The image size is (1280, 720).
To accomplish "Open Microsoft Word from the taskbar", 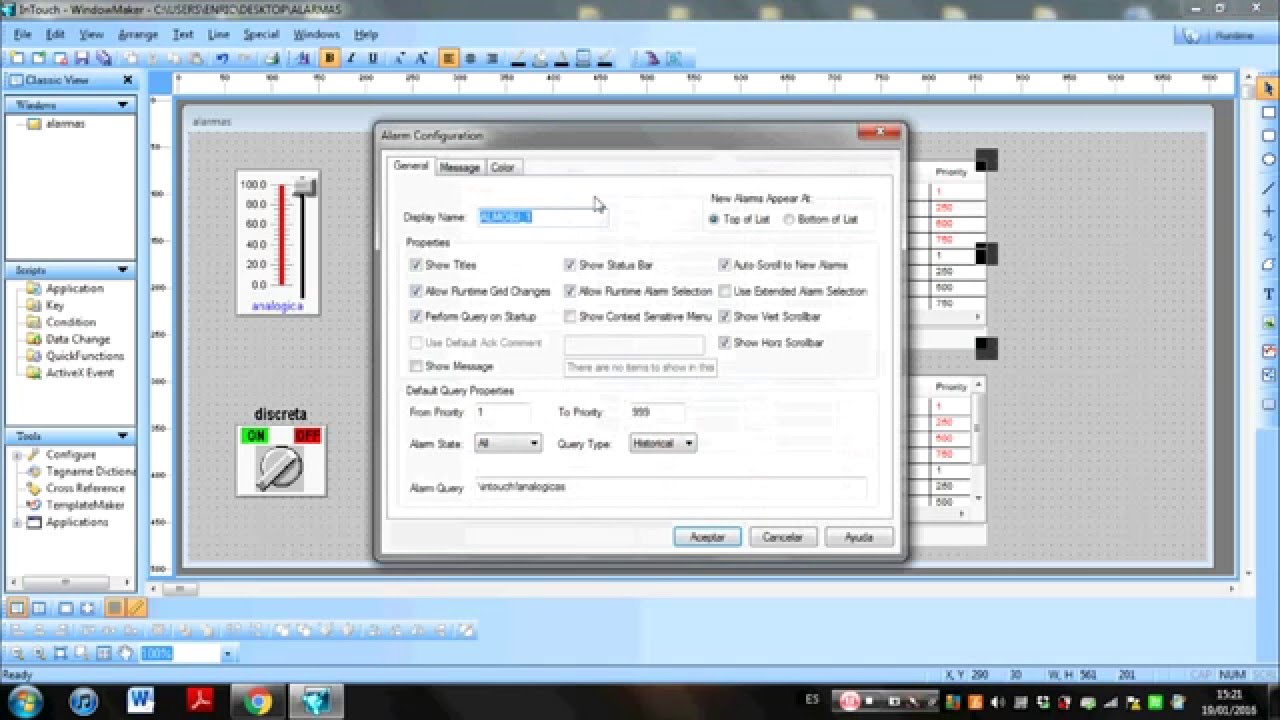I will [141, 702].
